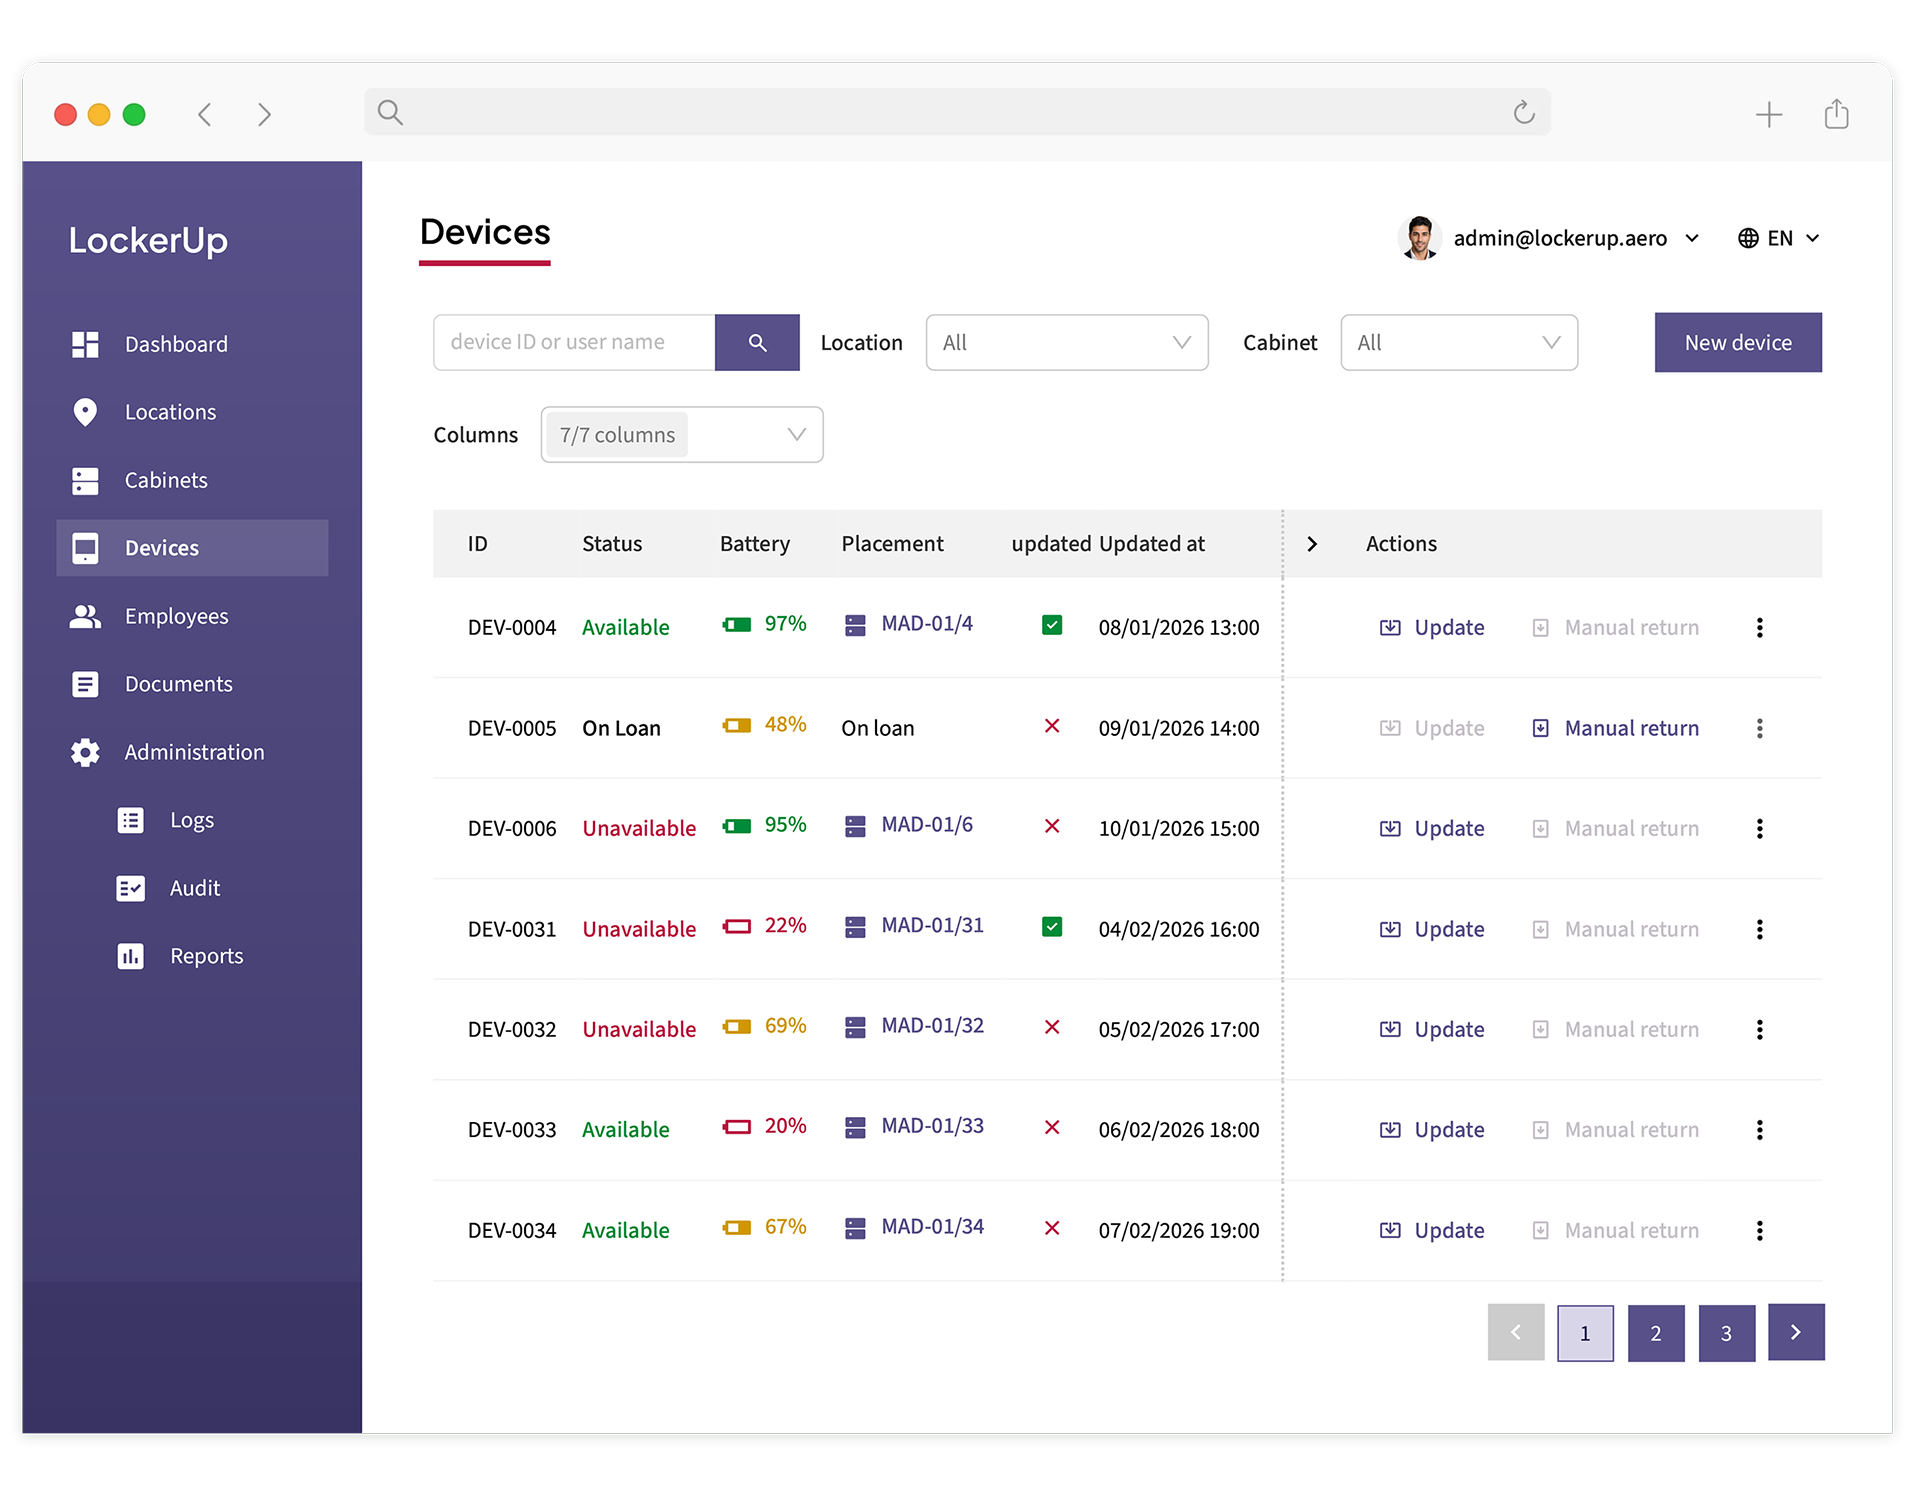Click the Devices tablet icon in sidebar

tap(85, 548)
